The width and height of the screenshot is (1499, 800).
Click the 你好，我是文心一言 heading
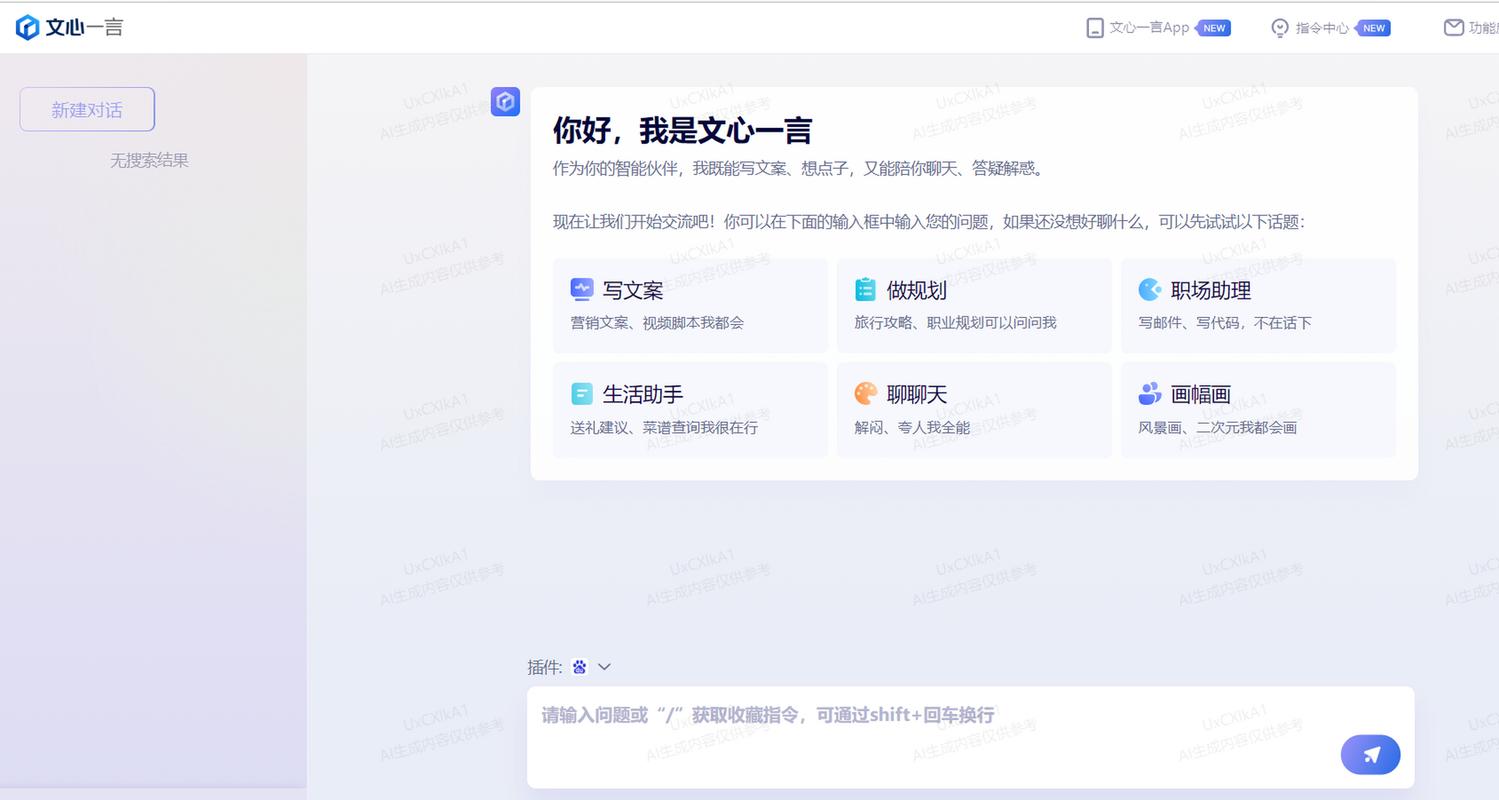tap(682, 130)
